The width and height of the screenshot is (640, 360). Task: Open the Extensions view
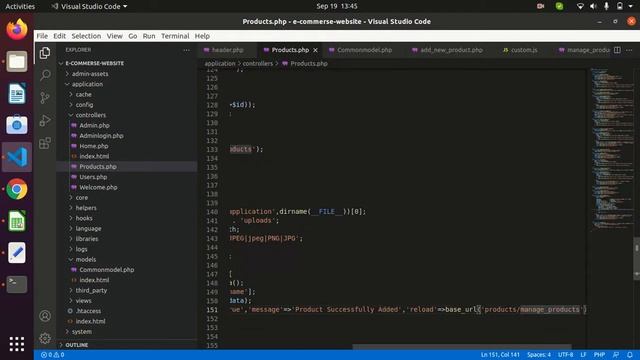pos(45,143)
